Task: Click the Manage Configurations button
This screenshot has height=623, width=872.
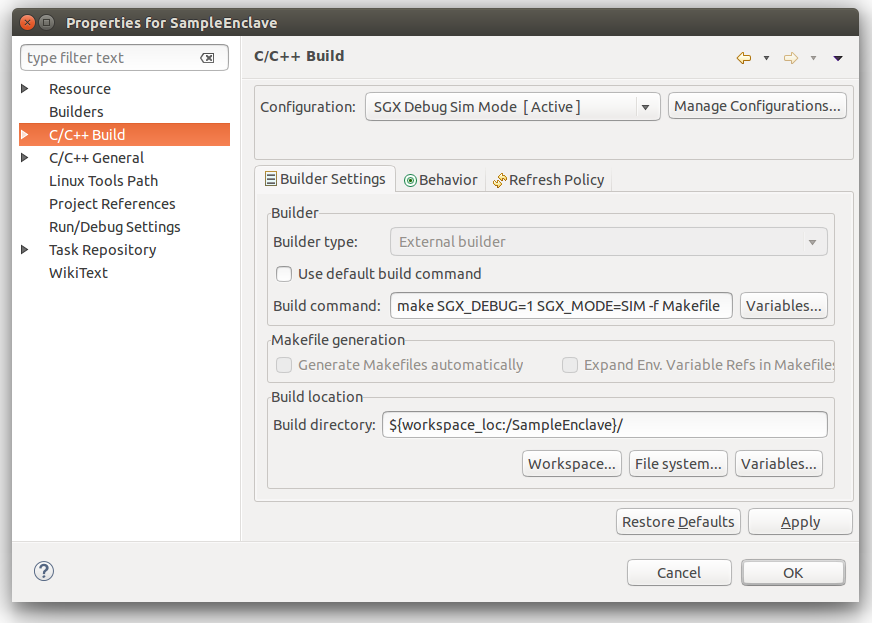Action: pos(757,106)
